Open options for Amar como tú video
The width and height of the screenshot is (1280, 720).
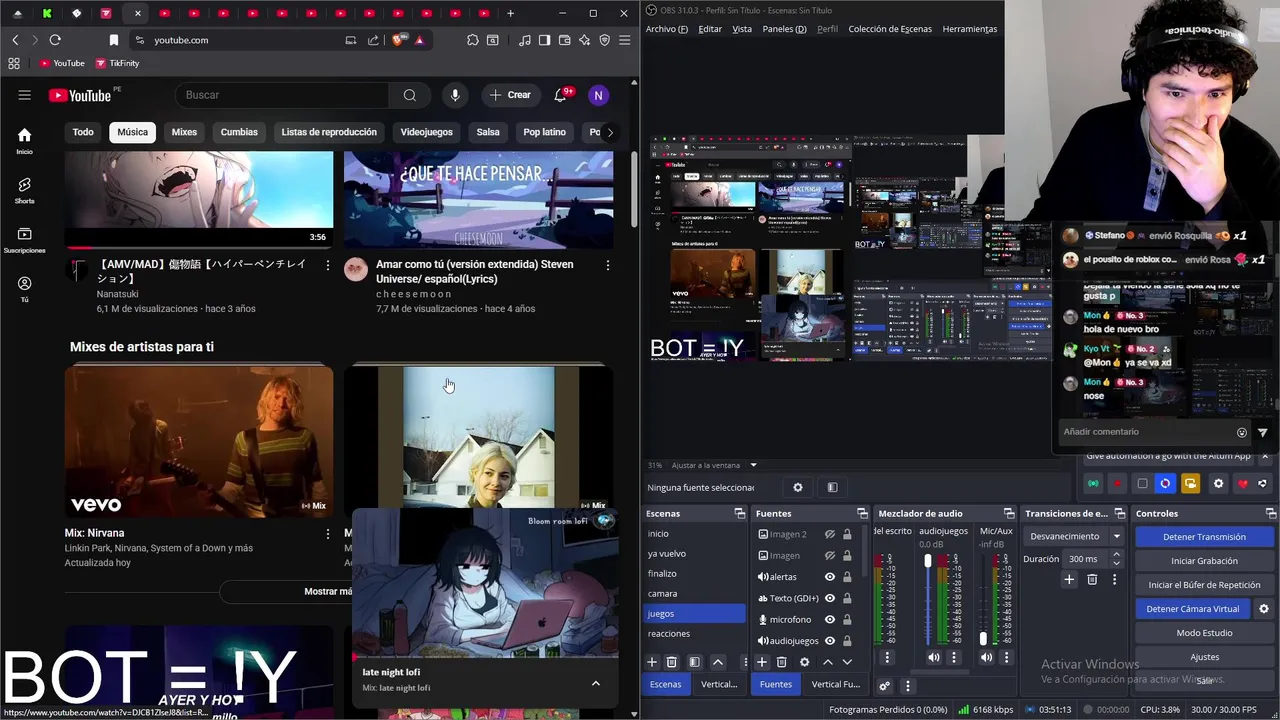pyautogui.click(x=607, y=265)
